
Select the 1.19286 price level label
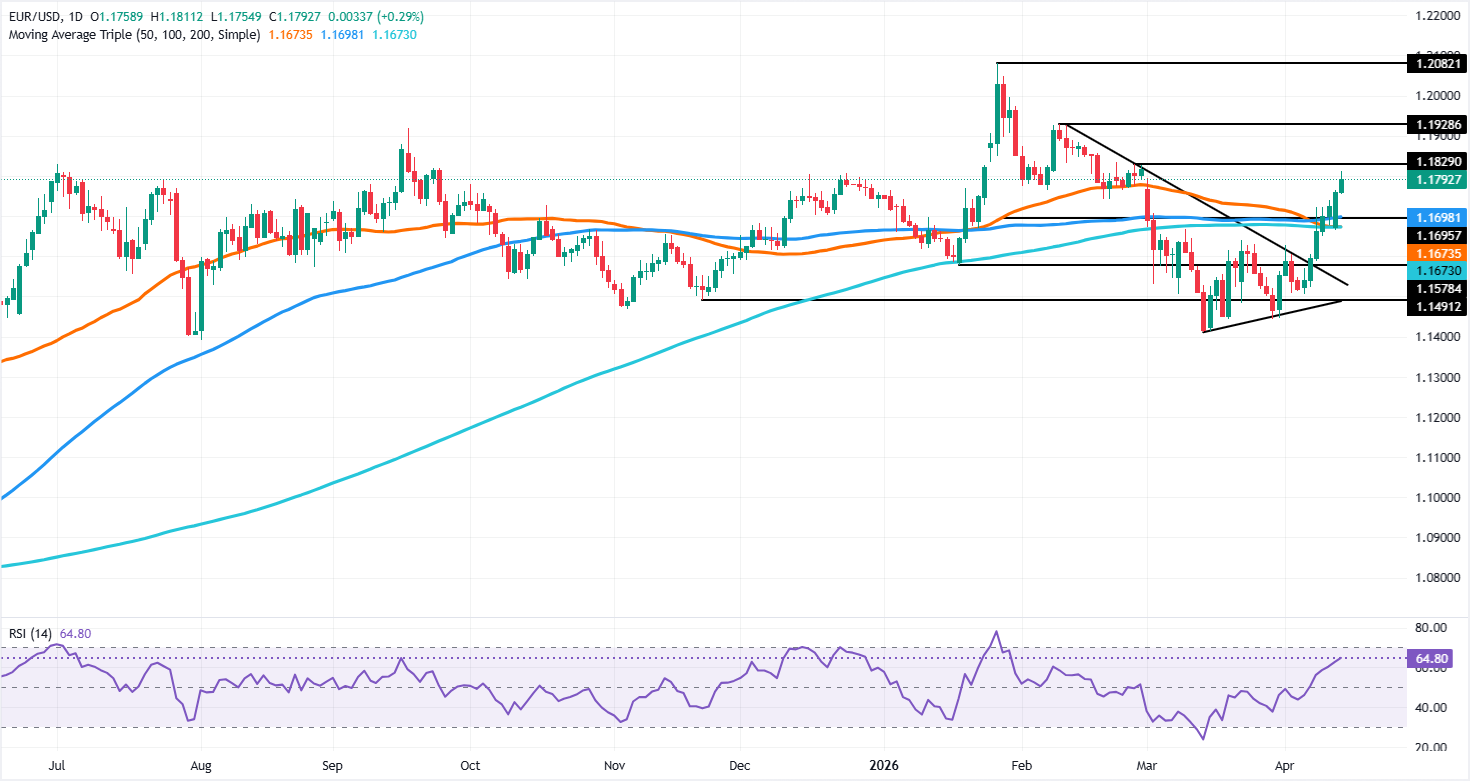pyautogui.click(x=1437, y=125)
